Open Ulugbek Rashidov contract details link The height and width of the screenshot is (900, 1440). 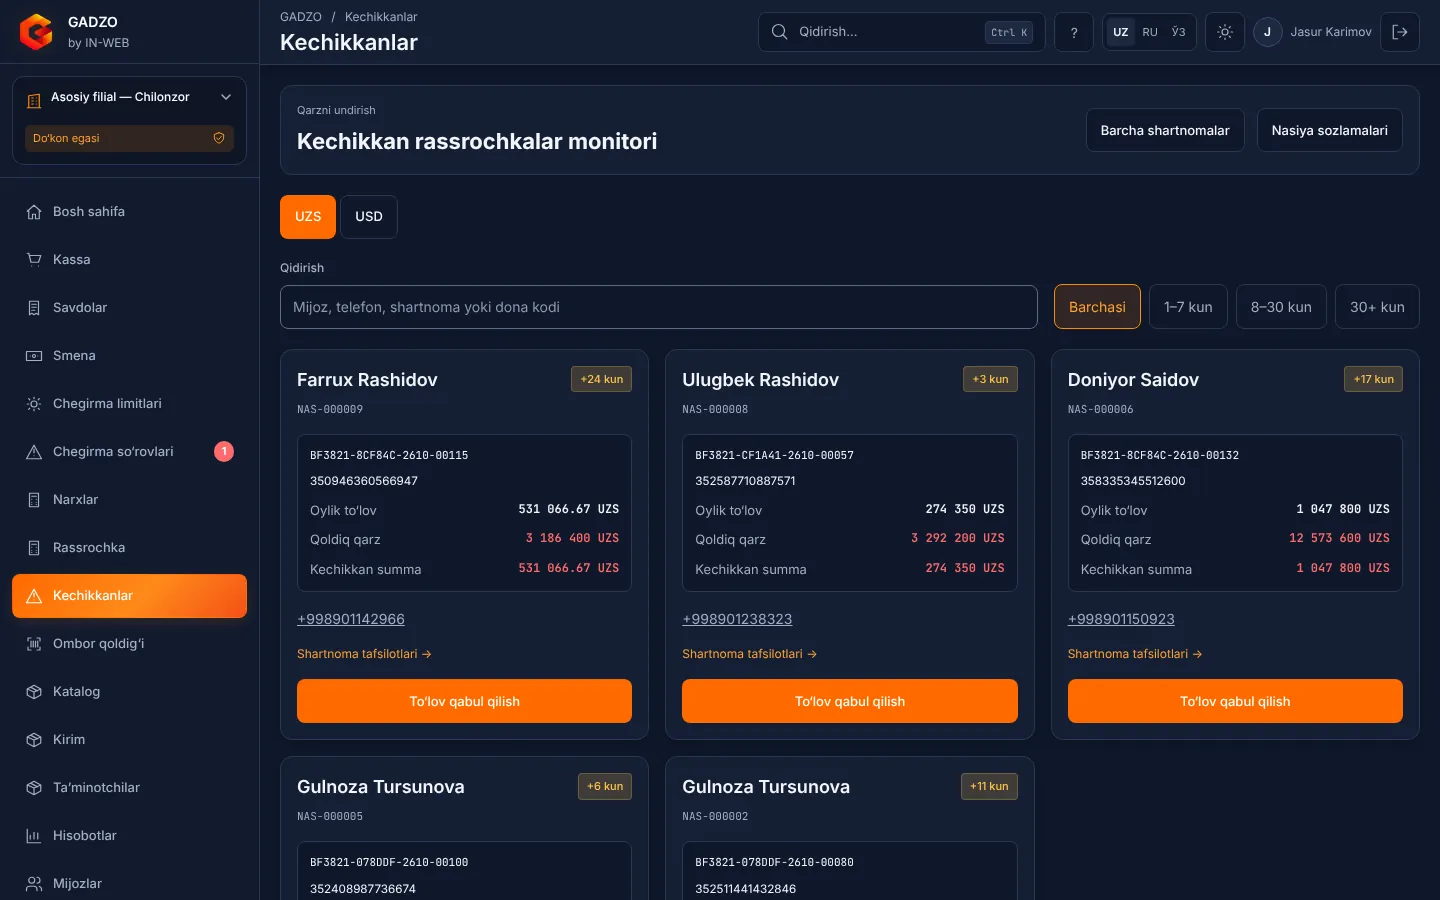(x=749, y=654)
